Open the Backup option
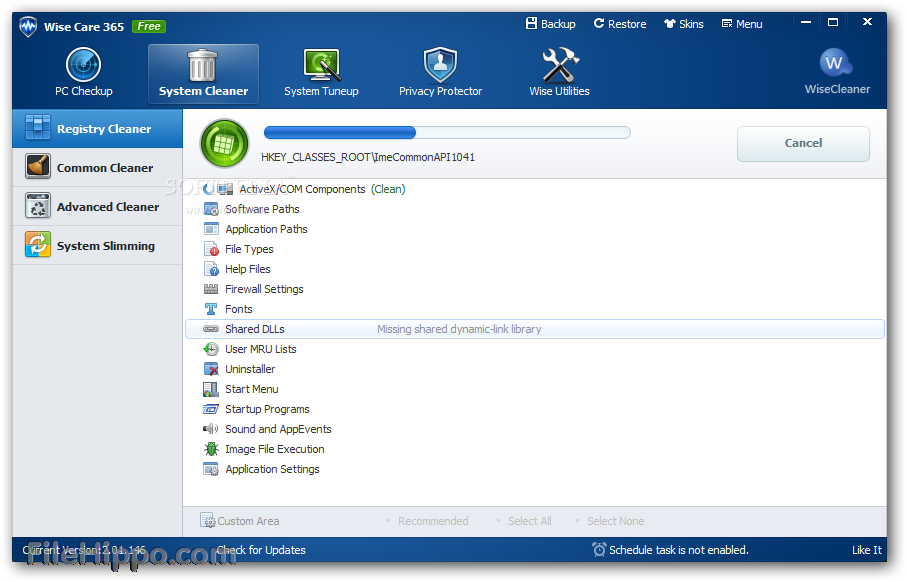The width and height of the screenshot is (907, 582). pyautogui.click(x=551, y=24)
